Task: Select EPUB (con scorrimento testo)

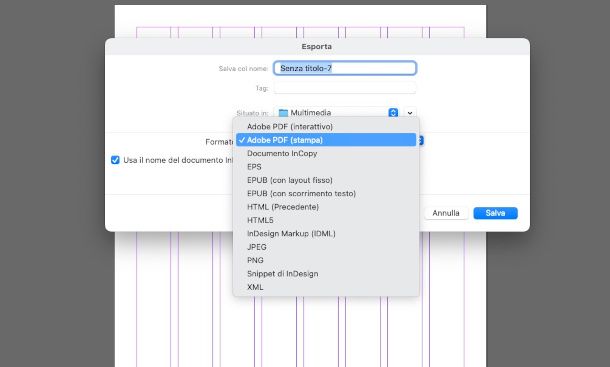Action: click(x=326, y=193)
